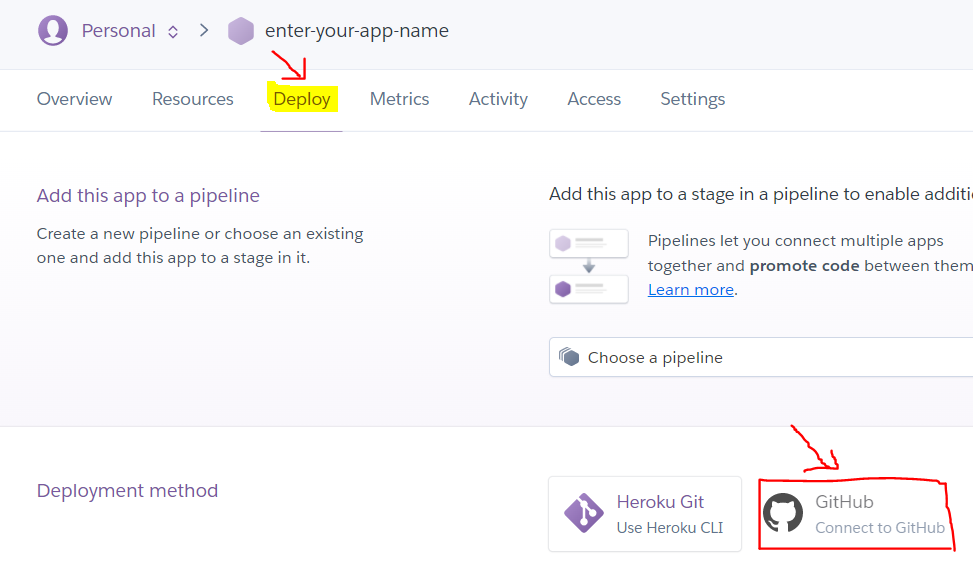Go to the Metrics tab

tap(400, 99)
